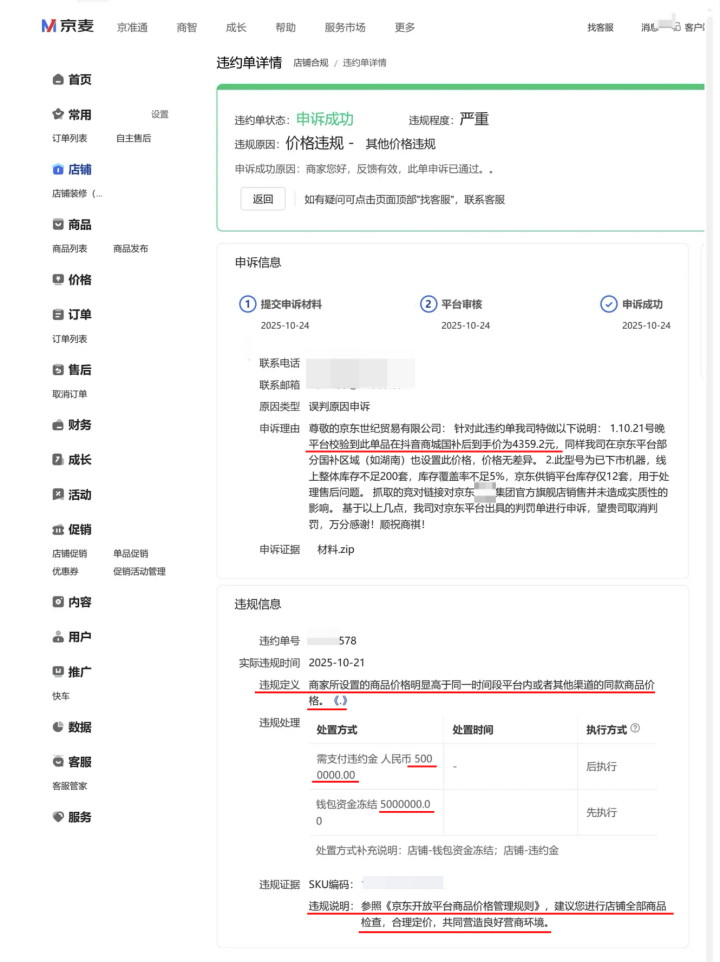
Task: Open the 客服 customer service sidebar icon
Action: (x=58, y=762)
